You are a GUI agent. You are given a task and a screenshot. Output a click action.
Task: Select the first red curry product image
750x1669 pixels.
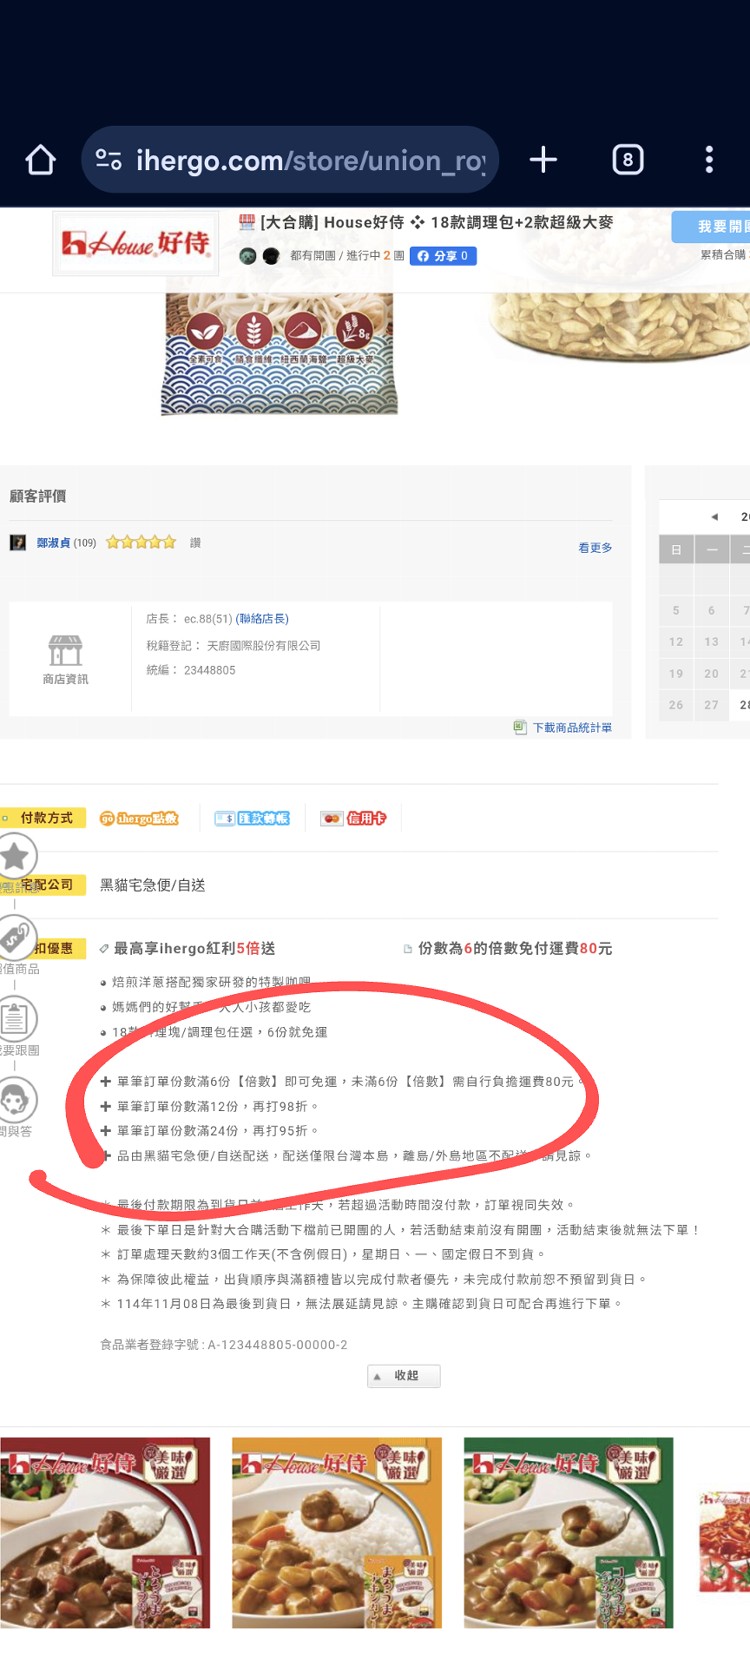[105, 1532]
